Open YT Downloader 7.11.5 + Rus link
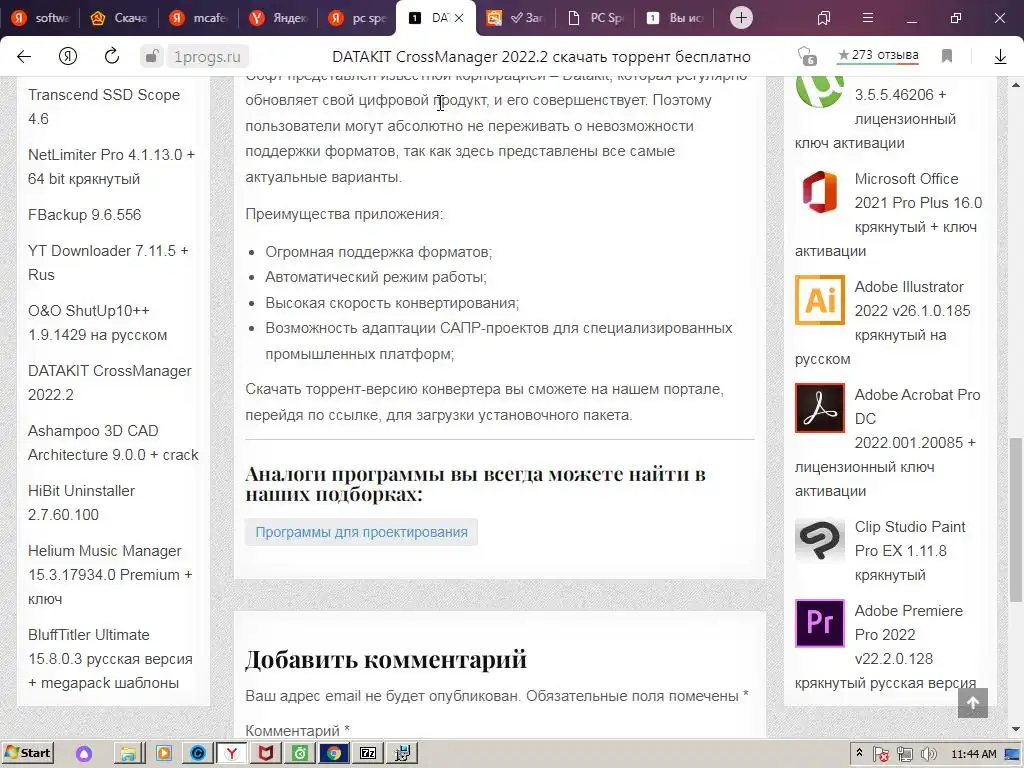This screenshot has width=1024, height=768. pos(108,263)
